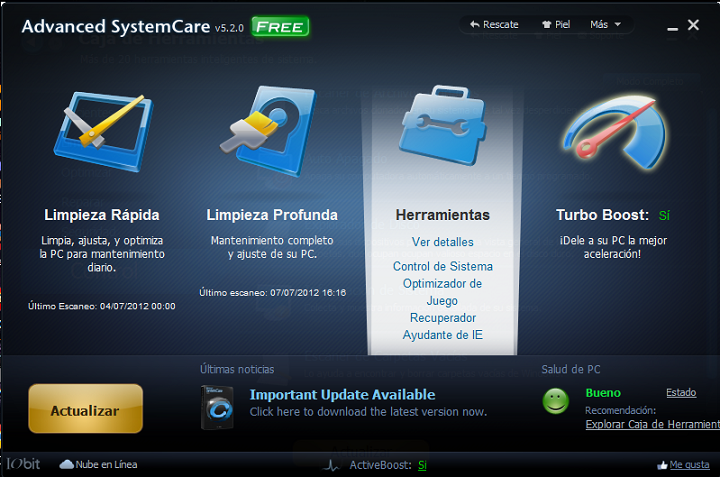The image size is (720, 477).
Task: Click Ver detalles under Herramientas
Action: [442, 242]
